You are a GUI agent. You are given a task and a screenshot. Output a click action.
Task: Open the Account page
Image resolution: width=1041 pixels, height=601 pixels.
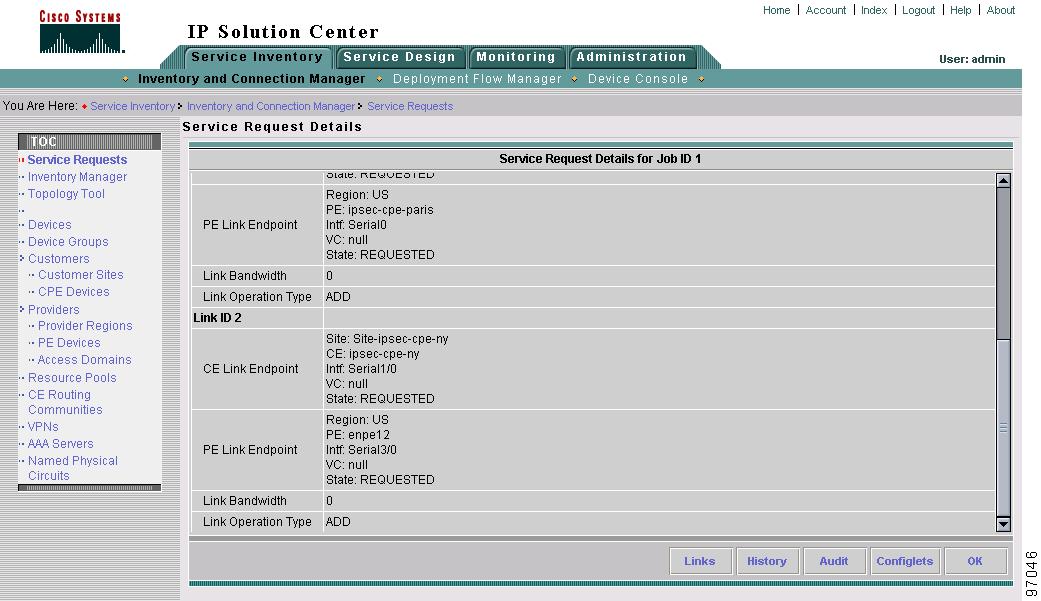[826, 10]
